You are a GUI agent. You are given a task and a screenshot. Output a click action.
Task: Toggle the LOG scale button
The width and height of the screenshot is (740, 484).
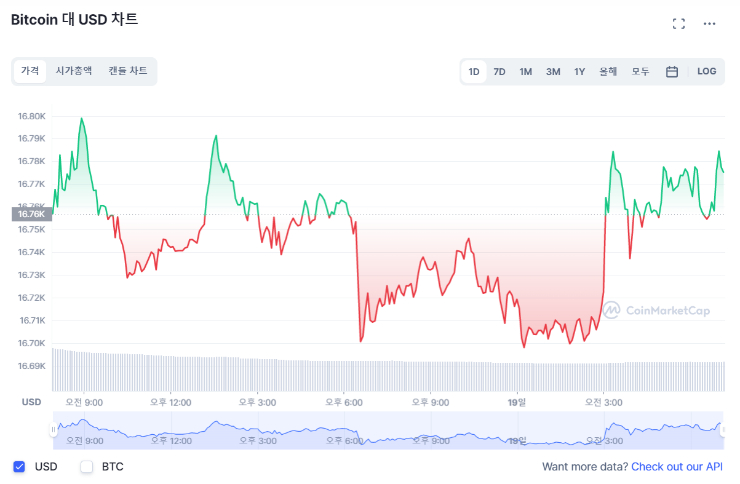(x=707, y=71)
